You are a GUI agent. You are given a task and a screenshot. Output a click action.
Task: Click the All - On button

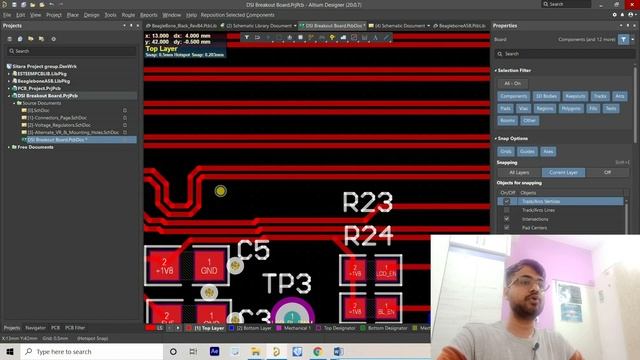[x=513, y=84]
